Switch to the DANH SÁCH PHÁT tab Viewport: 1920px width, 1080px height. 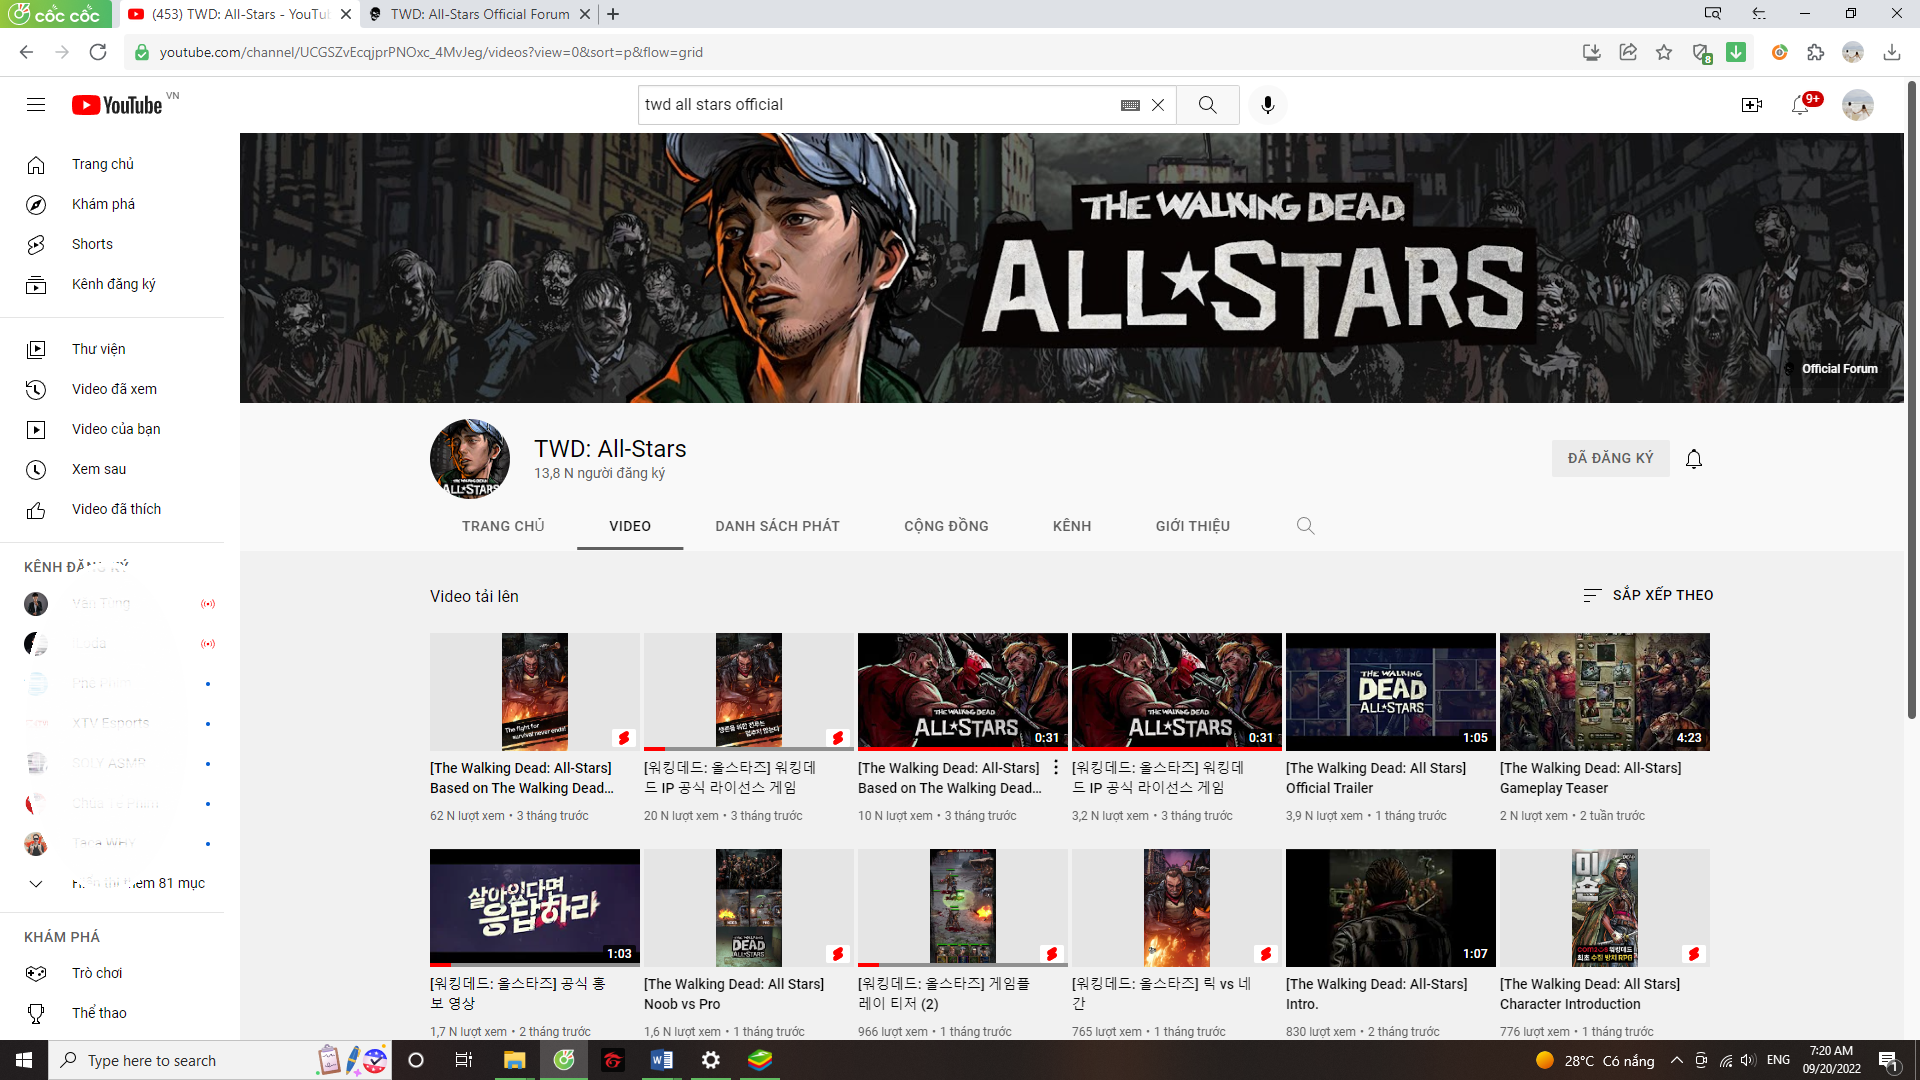coord(777,526)
